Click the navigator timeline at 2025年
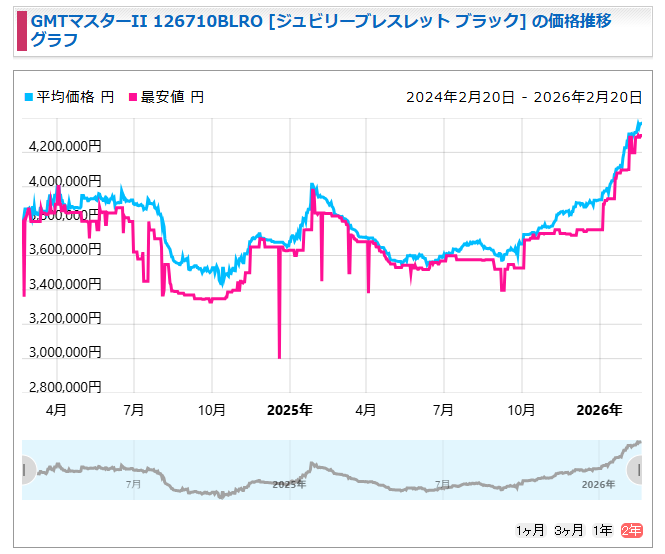Image resolution: width=665 pixels, height=554 pixels. [x=289, y=484]
